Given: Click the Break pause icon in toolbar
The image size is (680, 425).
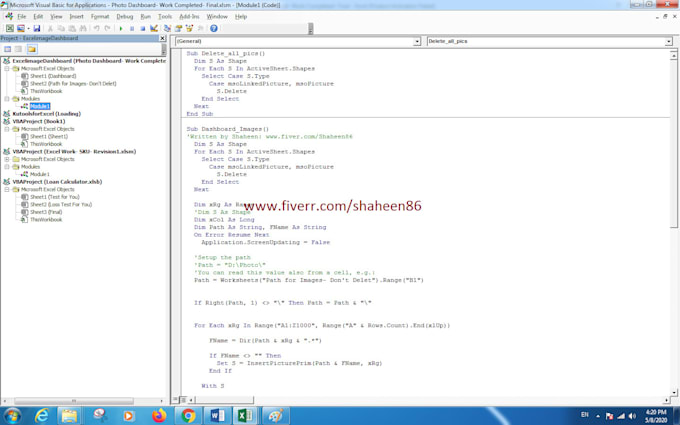Looking at the screenshot, I should (x=132, y=28).
